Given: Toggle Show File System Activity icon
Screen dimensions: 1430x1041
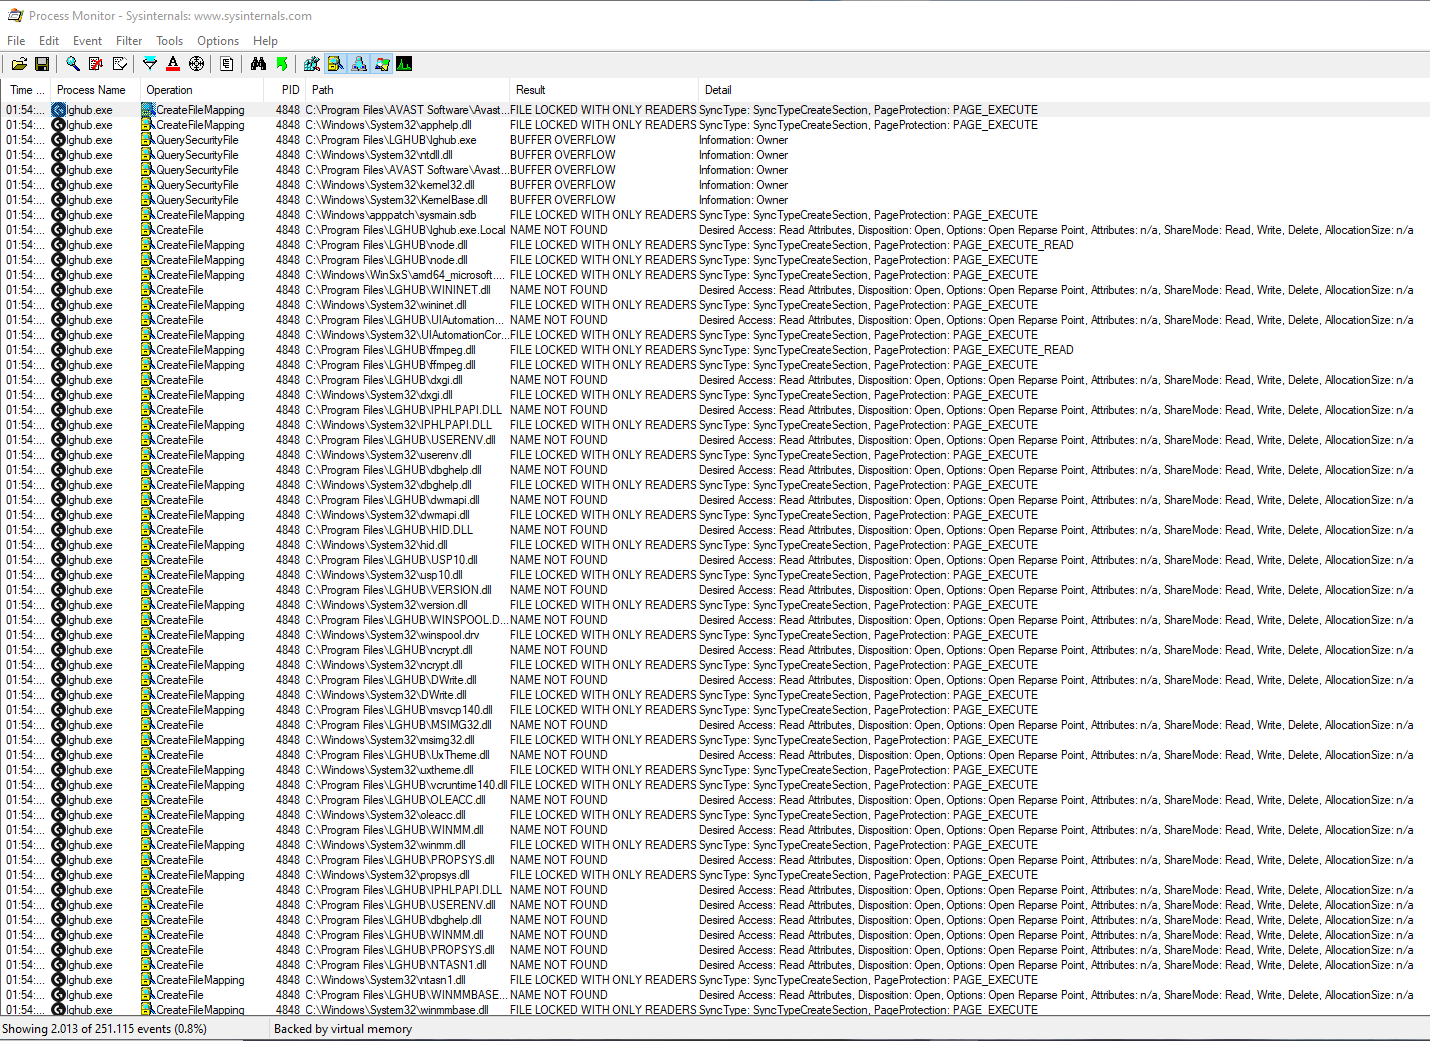Looking at the screenshot, I should 336,64.
